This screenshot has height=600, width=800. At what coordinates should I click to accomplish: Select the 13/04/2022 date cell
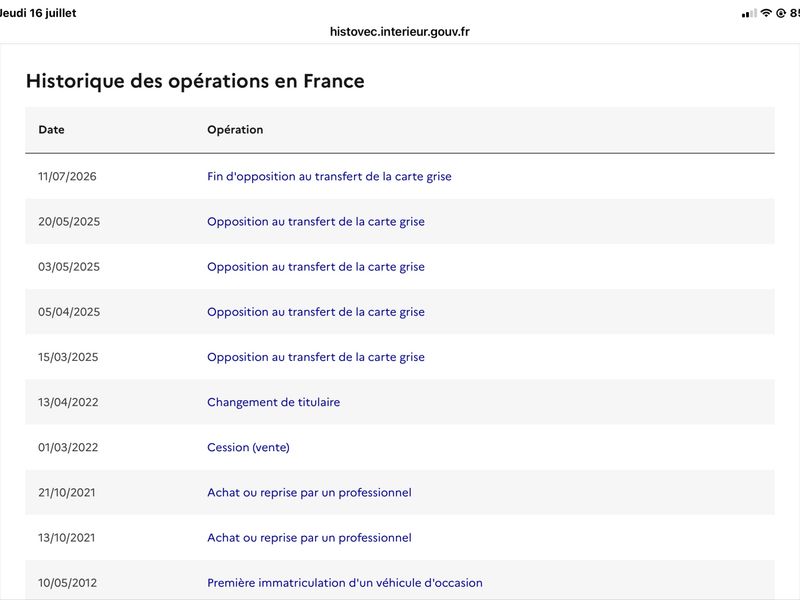(x=68, y=402)
